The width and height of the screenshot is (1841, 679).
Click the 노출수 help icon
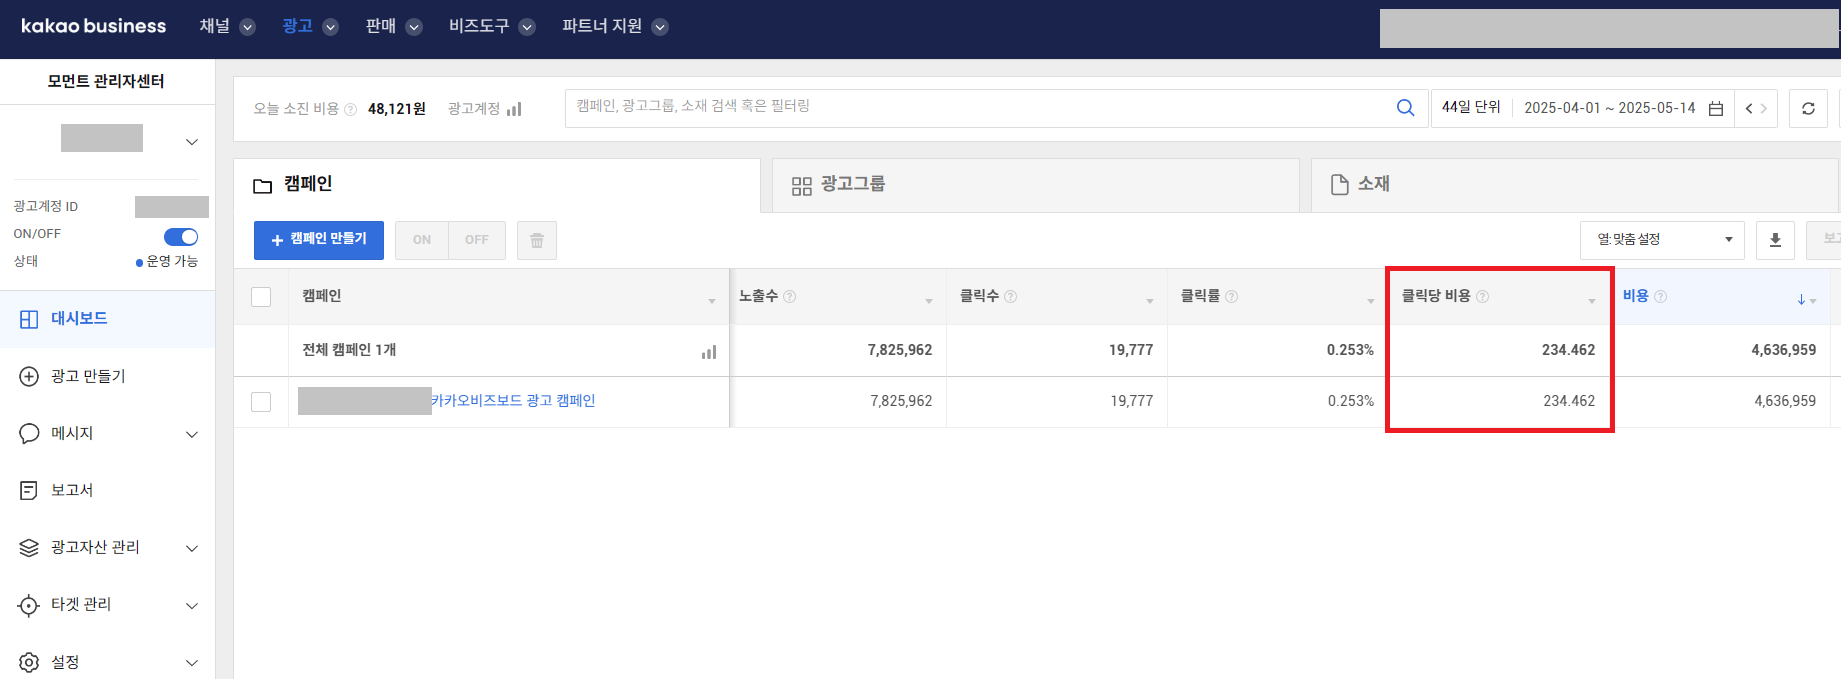tap(790, 297)
